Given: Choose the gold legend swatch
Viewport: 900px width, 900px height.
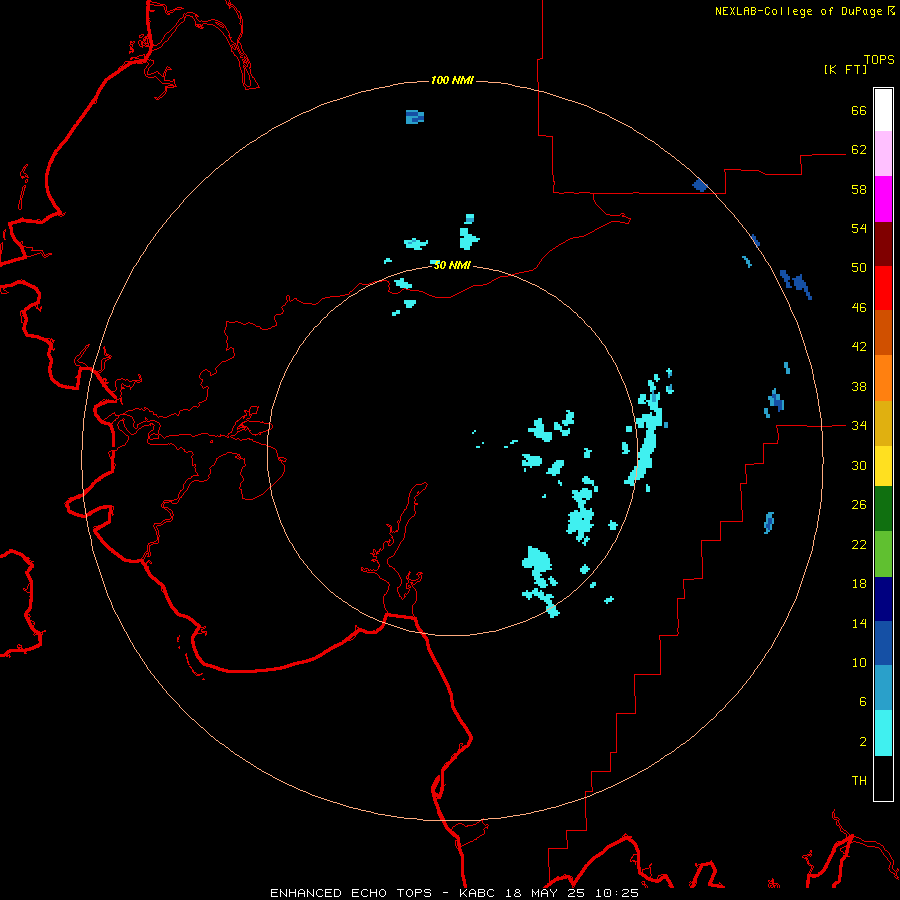Looking at the screenshot, I should [883, 423].
